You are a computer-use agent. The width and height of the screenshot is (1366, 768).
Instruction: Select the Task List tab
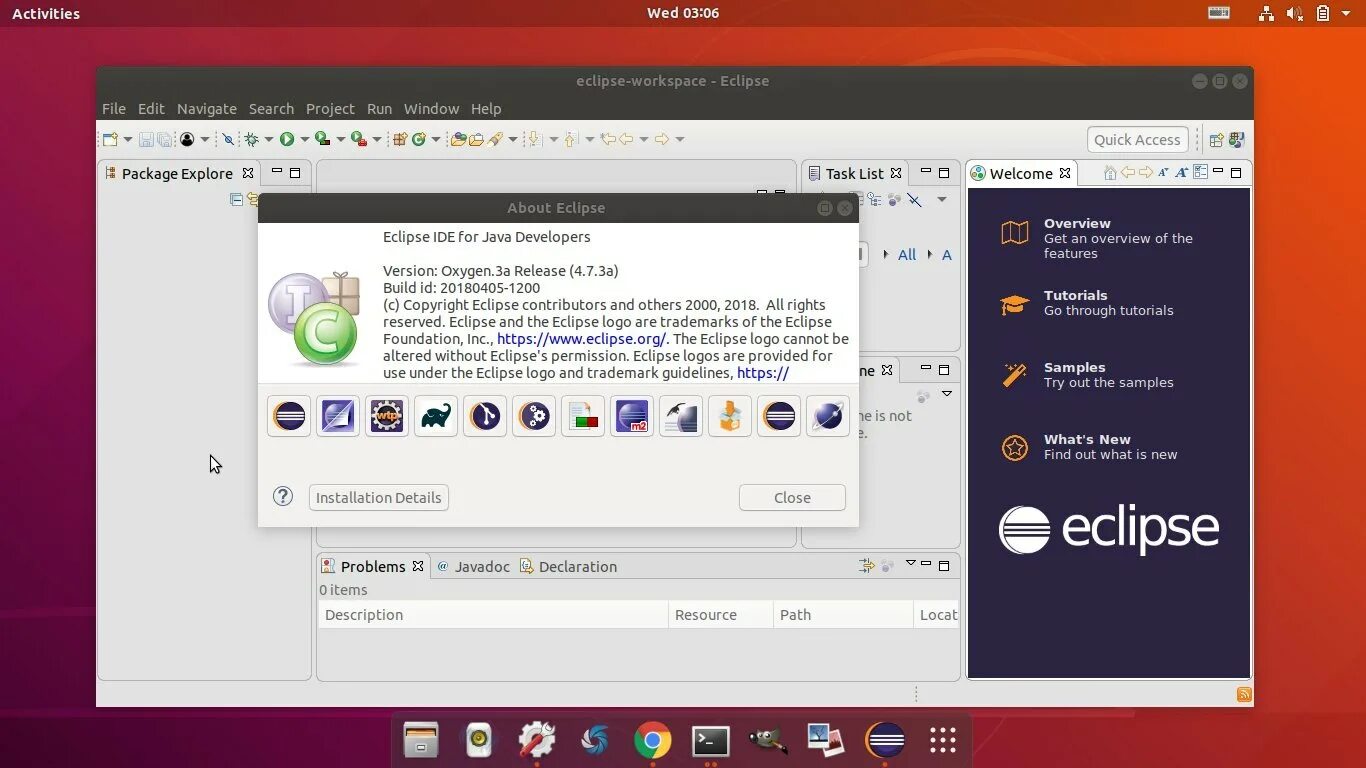[855, 173]
